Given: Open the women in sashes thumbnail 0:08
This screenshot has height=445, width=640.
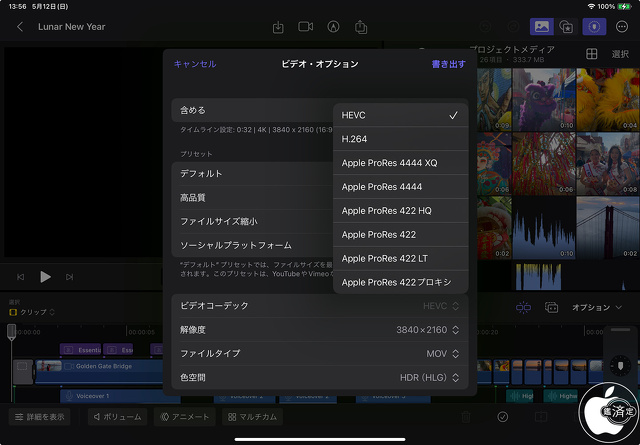Looking at the screenshot, I should pos(608,163).
